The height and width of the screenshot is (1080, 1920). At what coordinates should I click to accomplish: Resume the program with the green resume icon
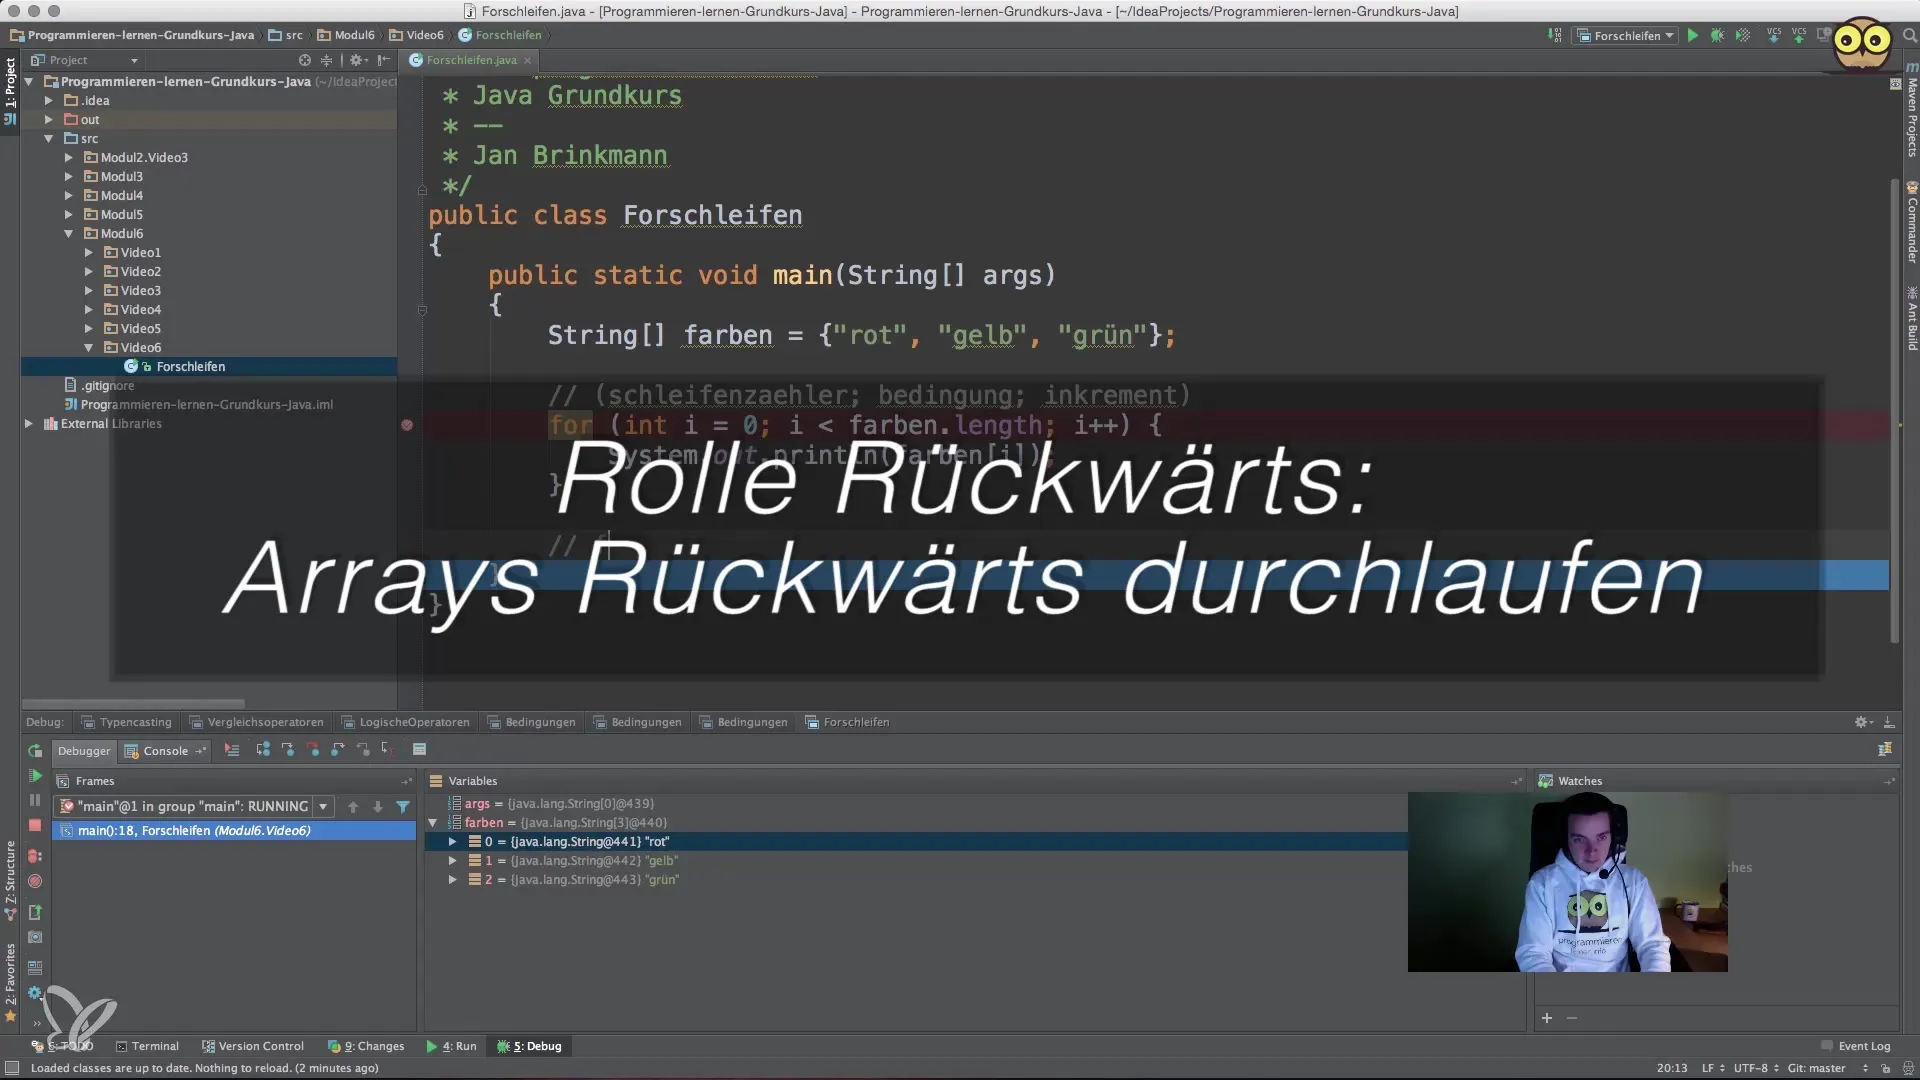[35, 776]
